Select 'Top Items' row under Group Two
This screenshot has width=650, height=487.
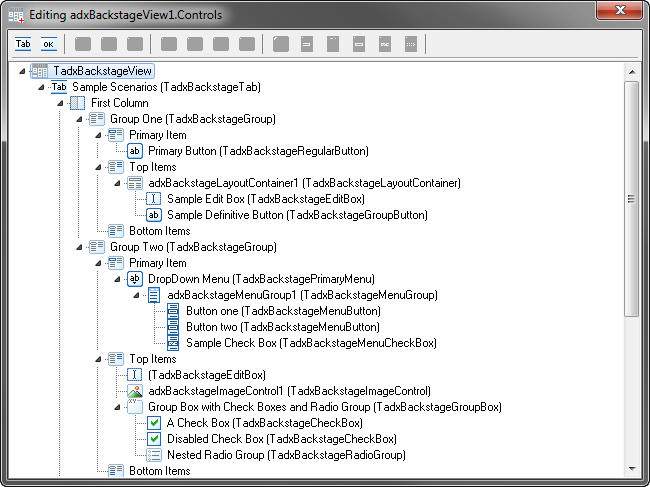tap(153, 359)
